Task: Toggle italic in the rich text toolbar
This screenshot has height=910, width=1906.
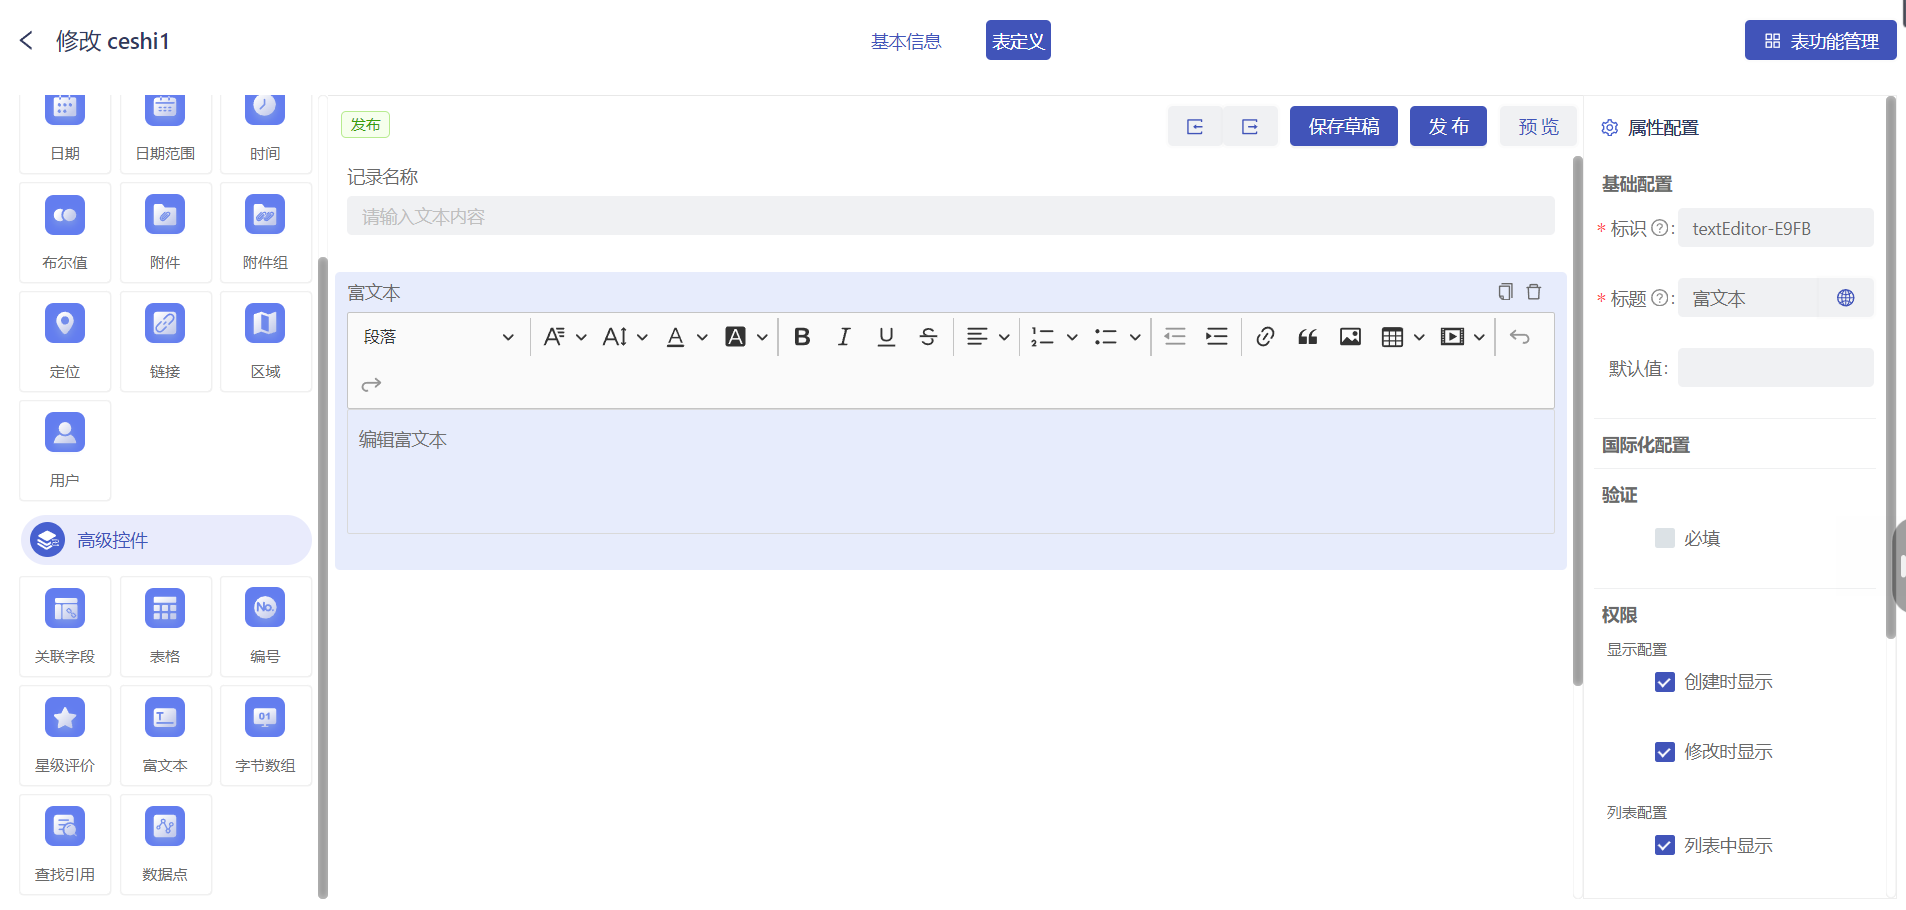Action: [844, 337]
